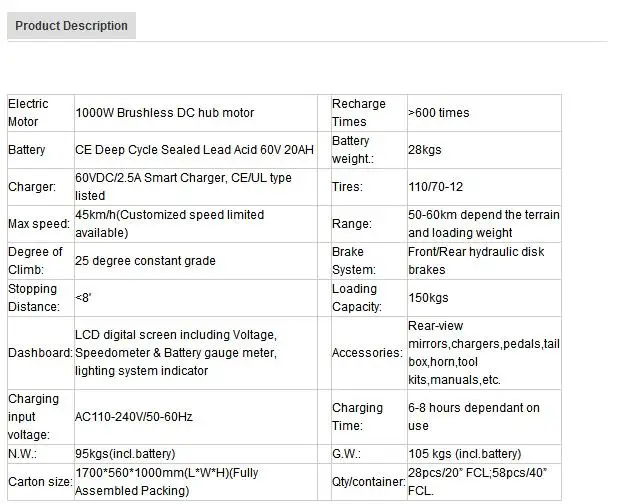The image size is (620, 504).
Task: Select 'Brake System:' label
Action: tap(354, 261)
